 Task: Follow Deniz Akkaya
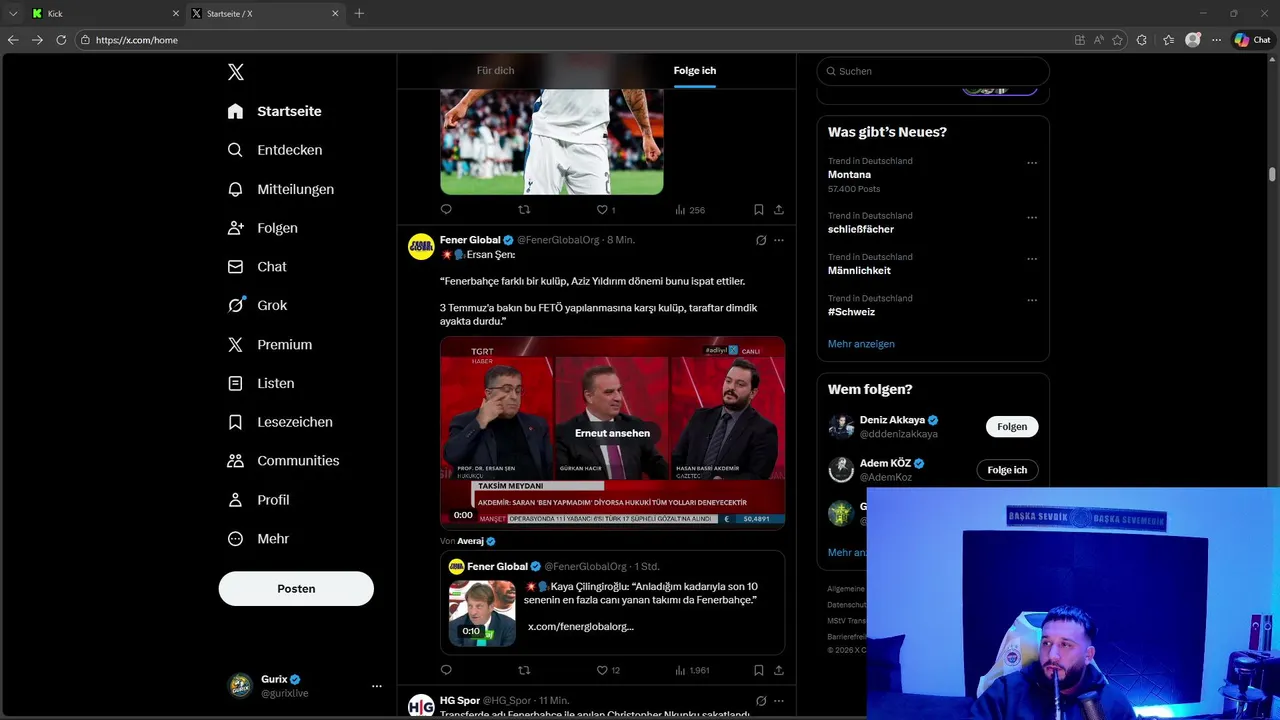click(x=1012, y=427)
